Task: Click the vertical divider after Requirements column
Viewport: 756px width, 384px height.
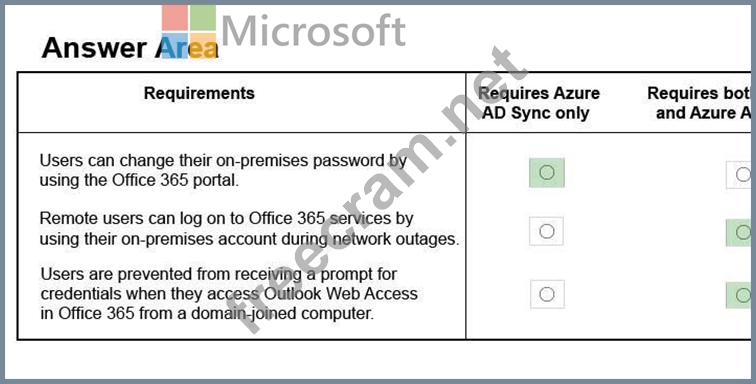Action: point(466,206)
